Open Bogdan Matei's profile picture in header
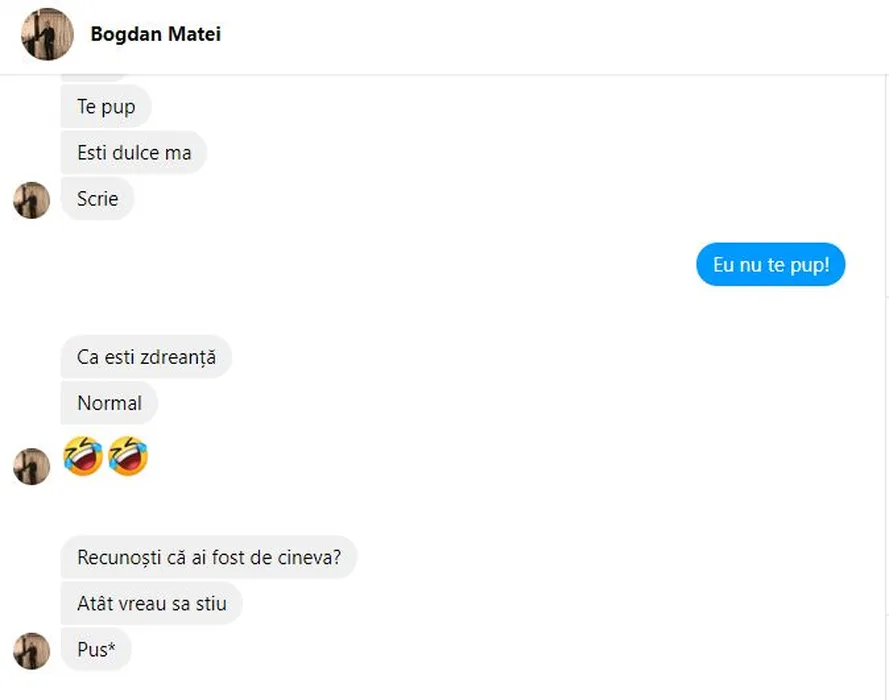 [47, 35]
